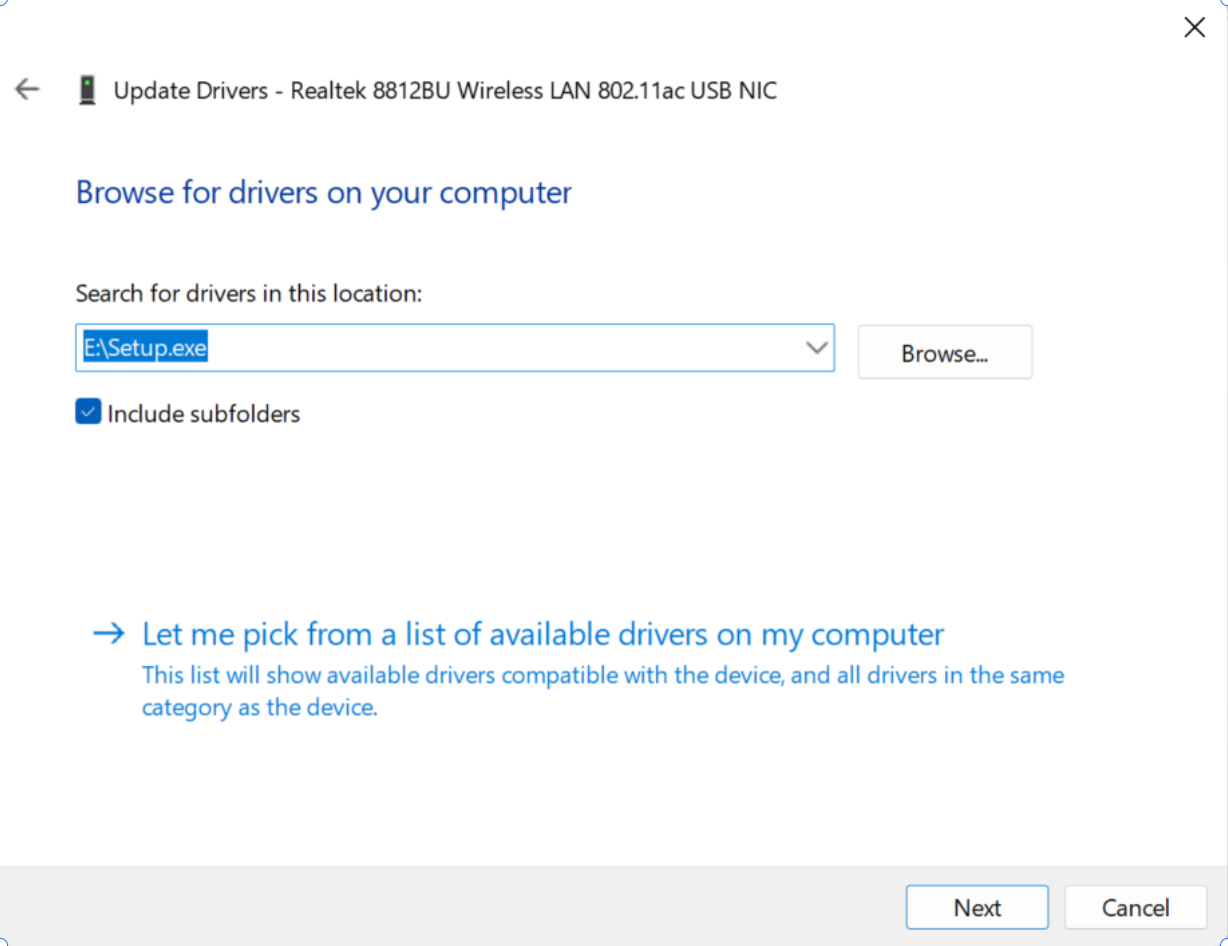Image resolution: width=1228 pixels, height=946 pixels.
Task: Click the 'Search for drivers in this location' label
Action: pos(249,293)
